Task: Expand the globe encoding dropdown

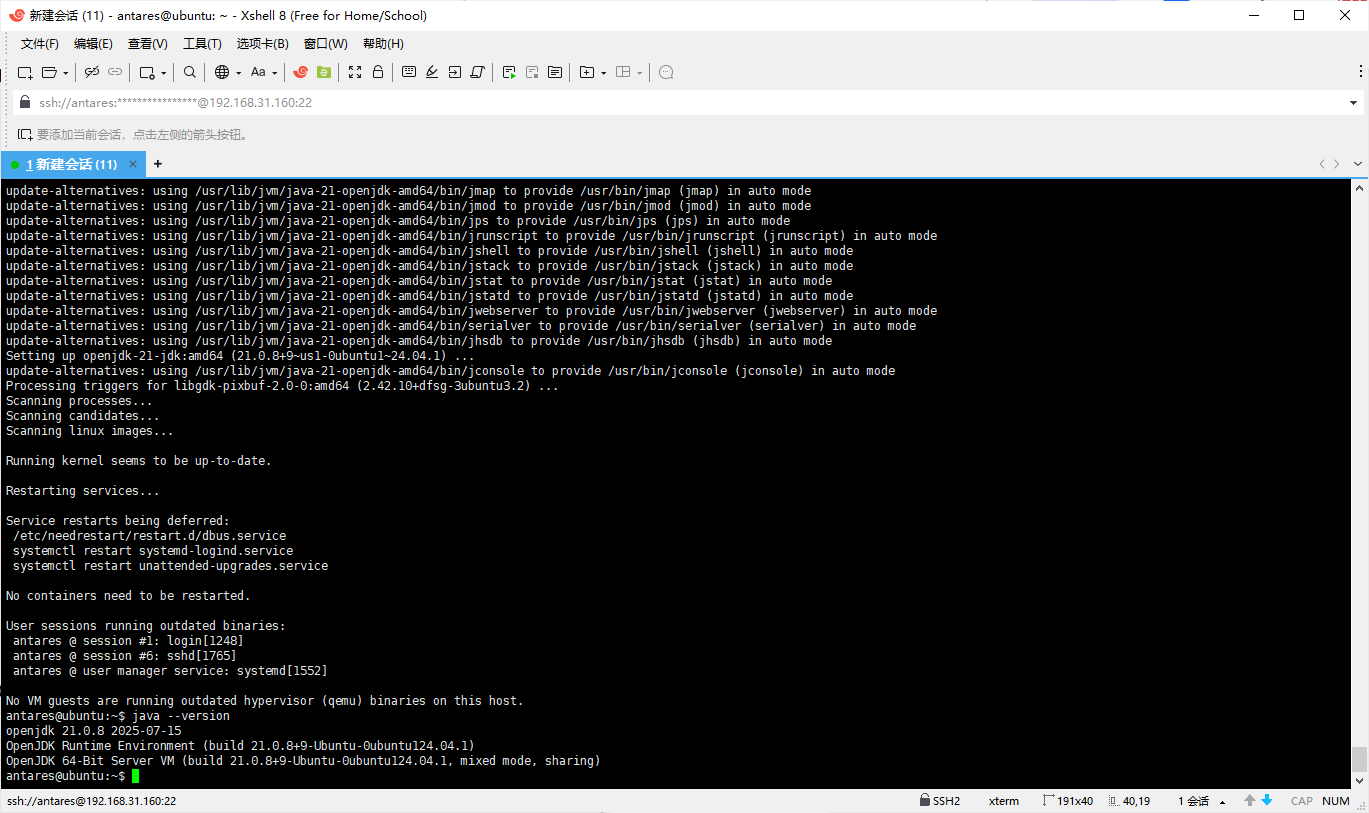Action: (236, 73)
